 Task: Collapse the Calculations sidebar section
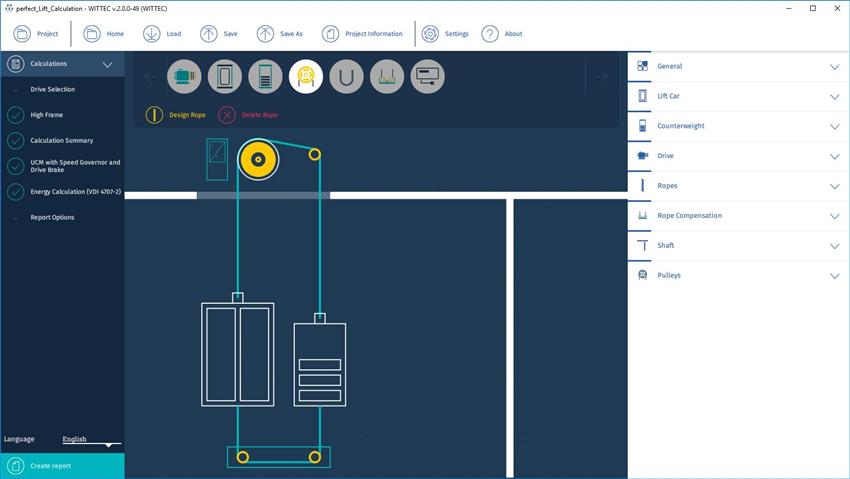pos(107,64)
